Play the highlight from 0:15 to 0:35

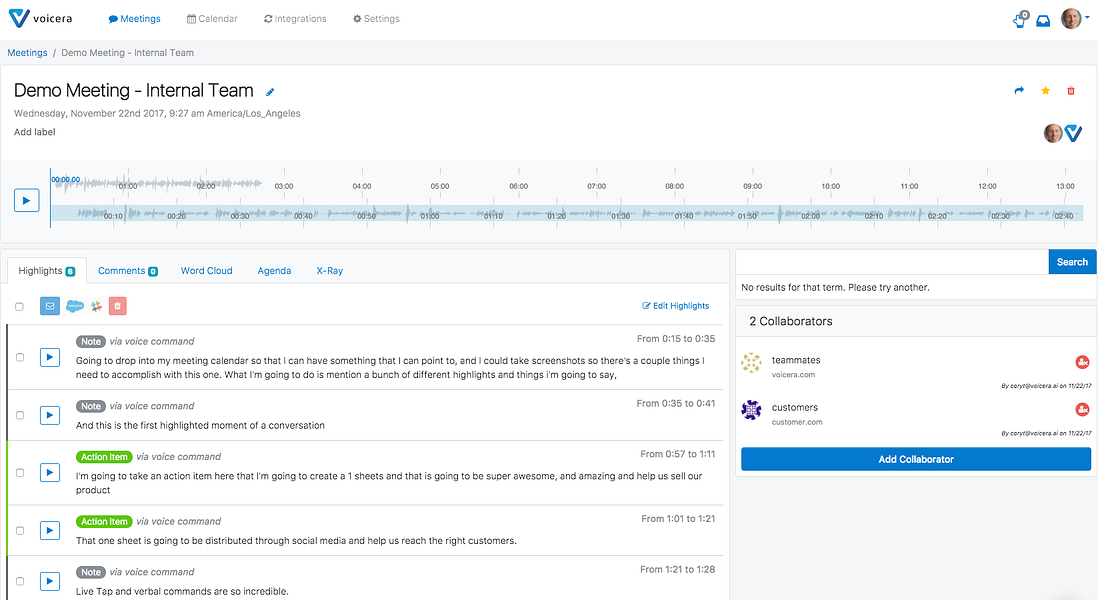pos(50,357)
